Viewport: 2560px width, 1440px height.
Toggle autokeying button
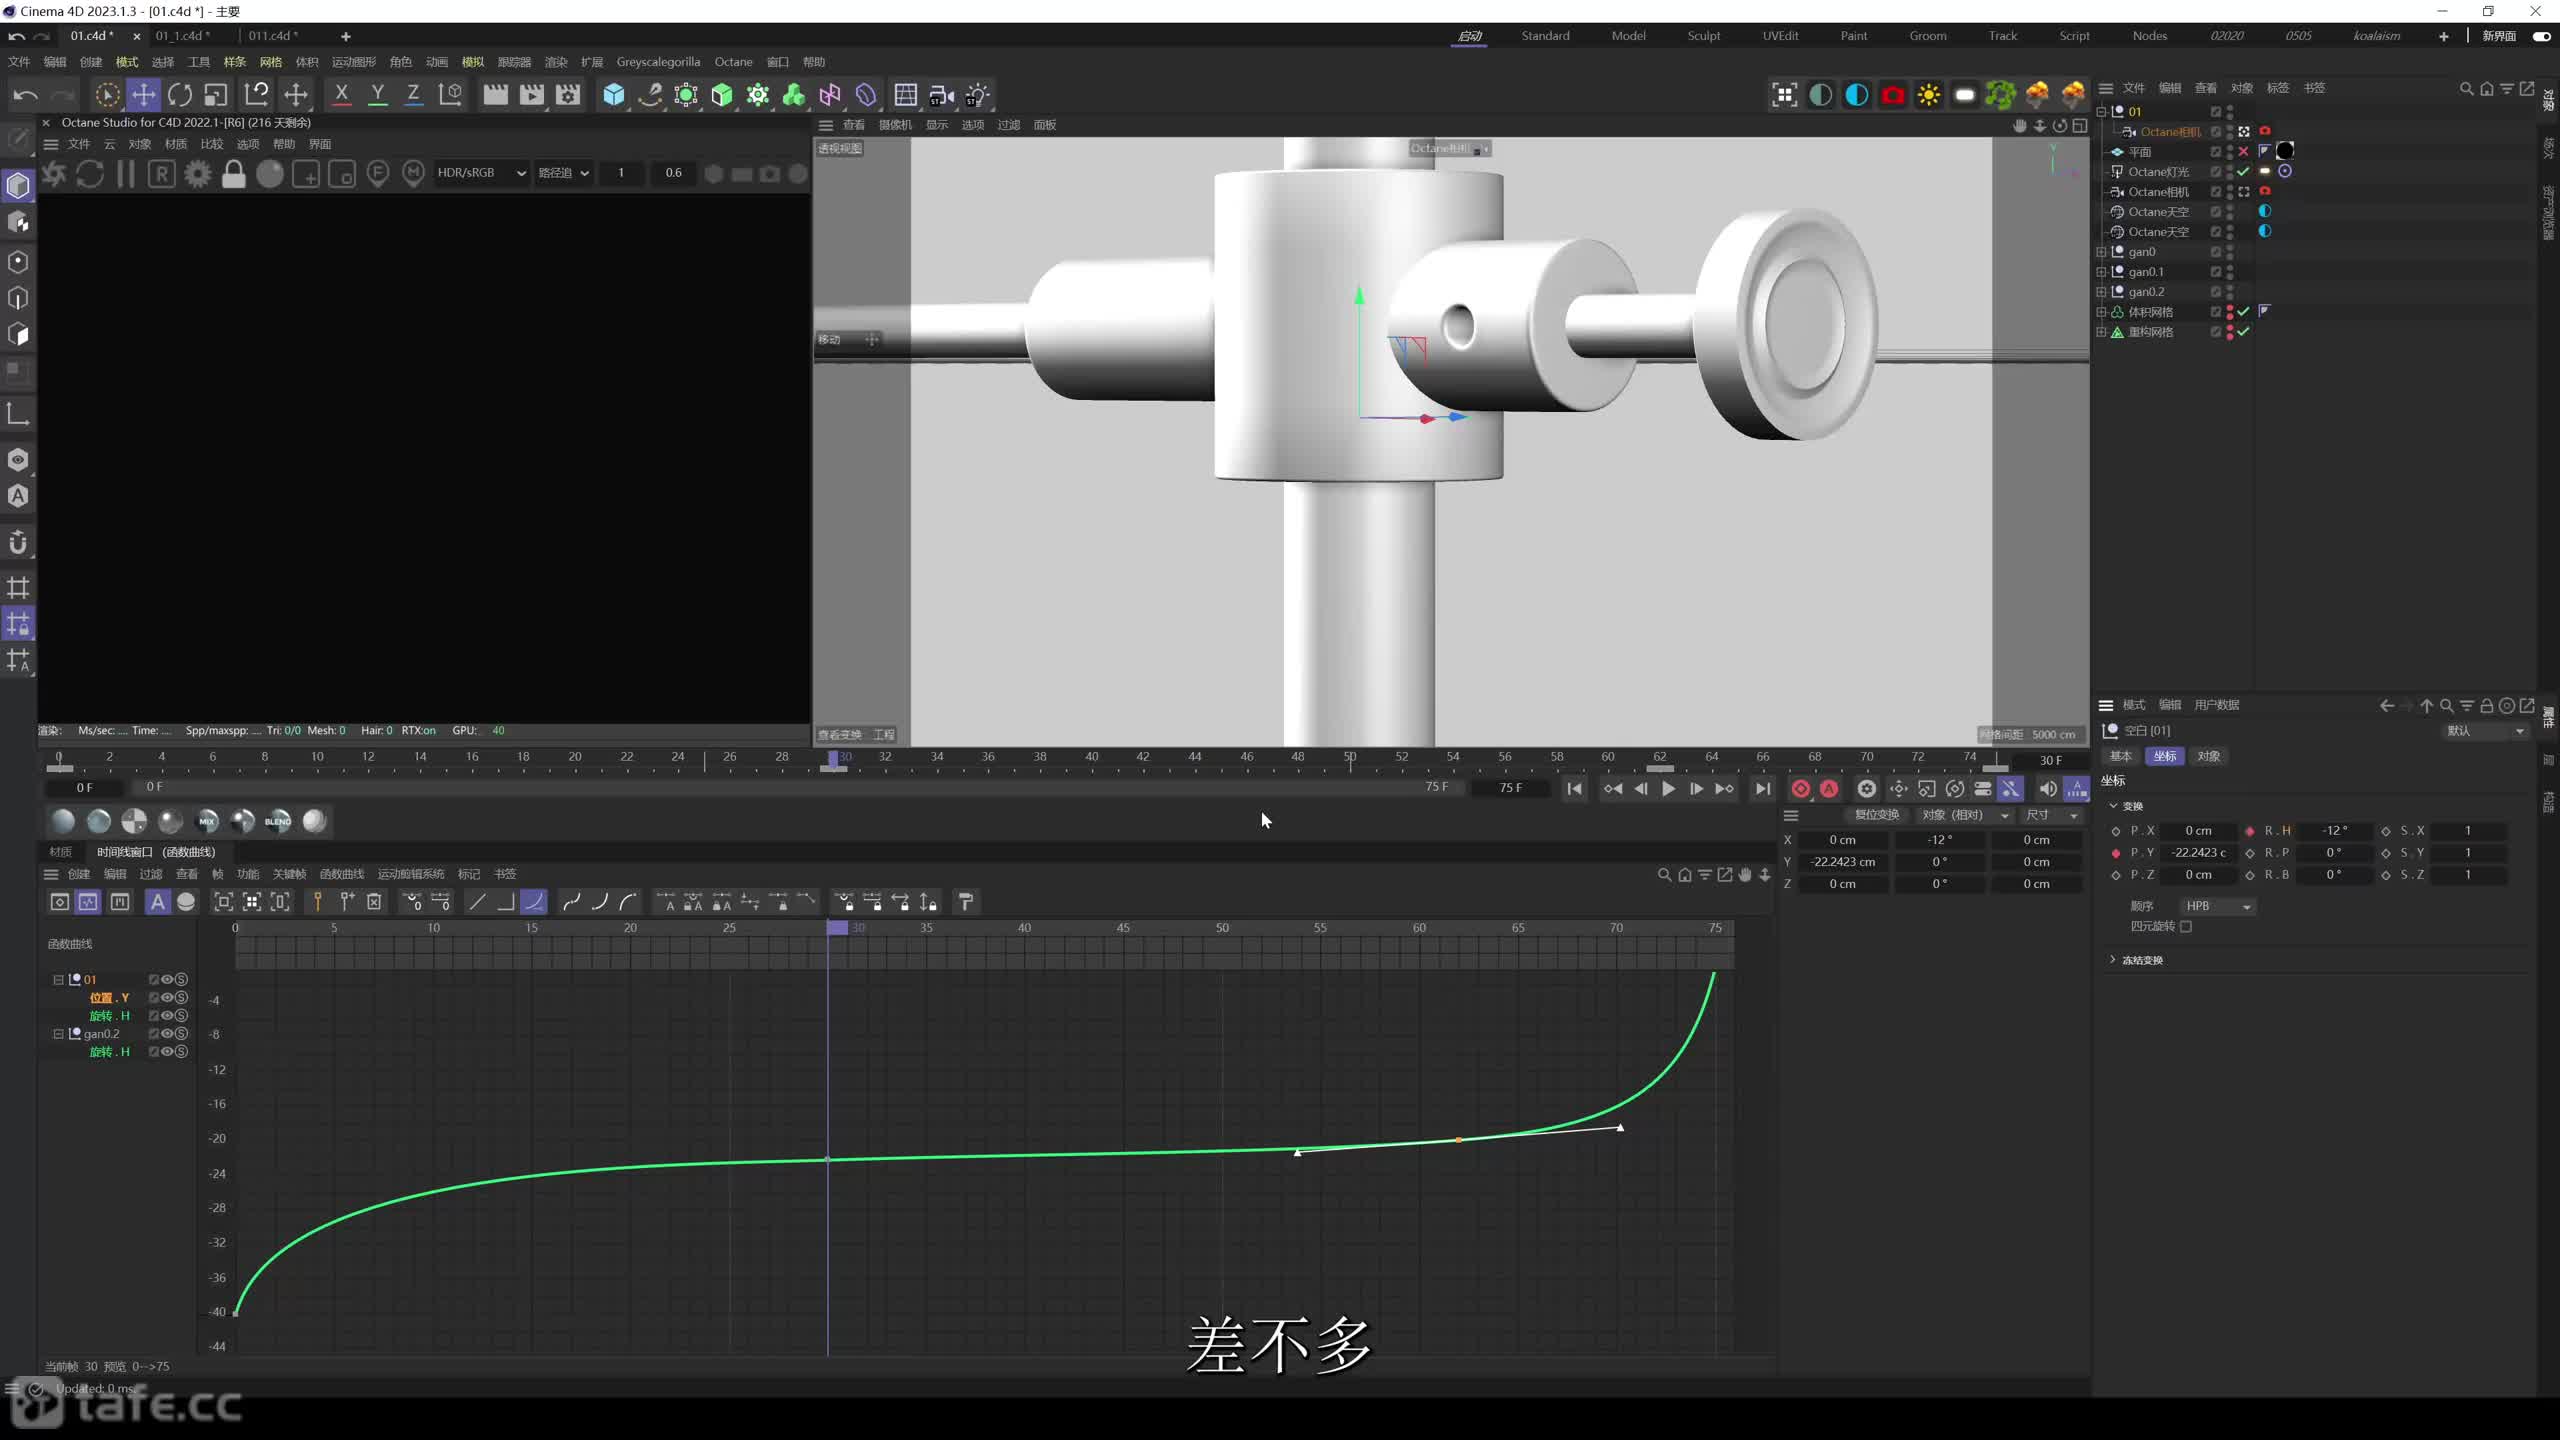(x=1829, y=789)
